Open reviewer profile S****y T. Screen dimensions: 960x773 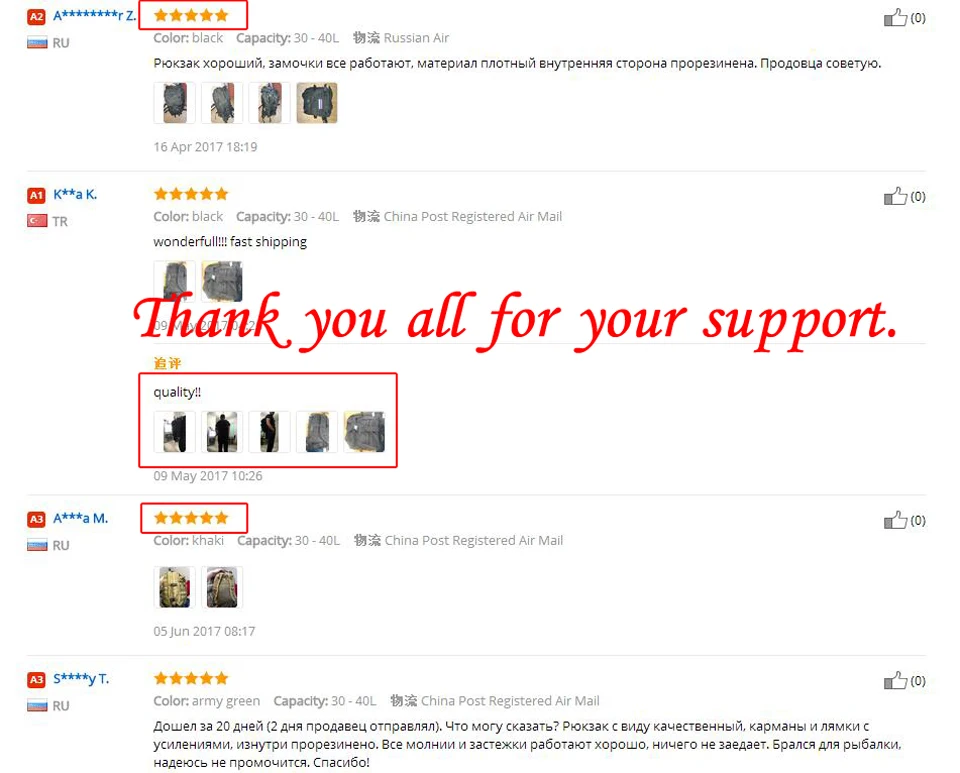[81, 679]
